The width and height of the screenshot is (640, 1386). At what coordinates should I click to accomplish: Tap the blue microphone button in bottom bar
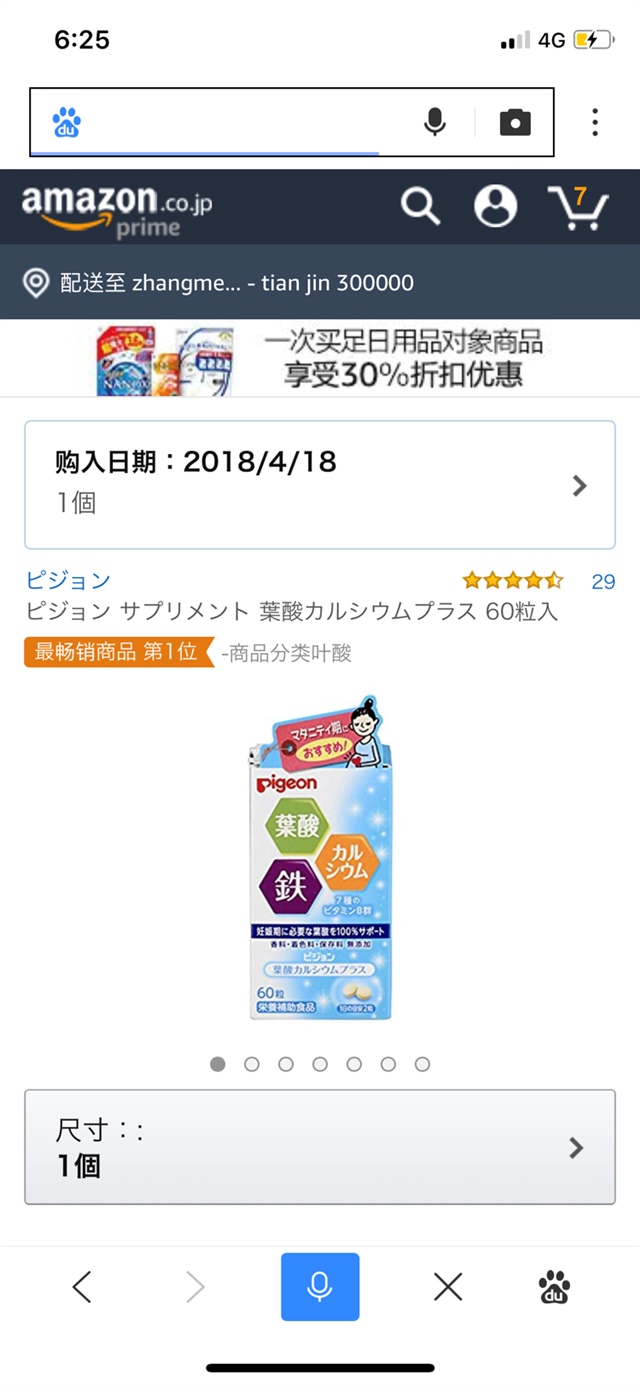320,1286
